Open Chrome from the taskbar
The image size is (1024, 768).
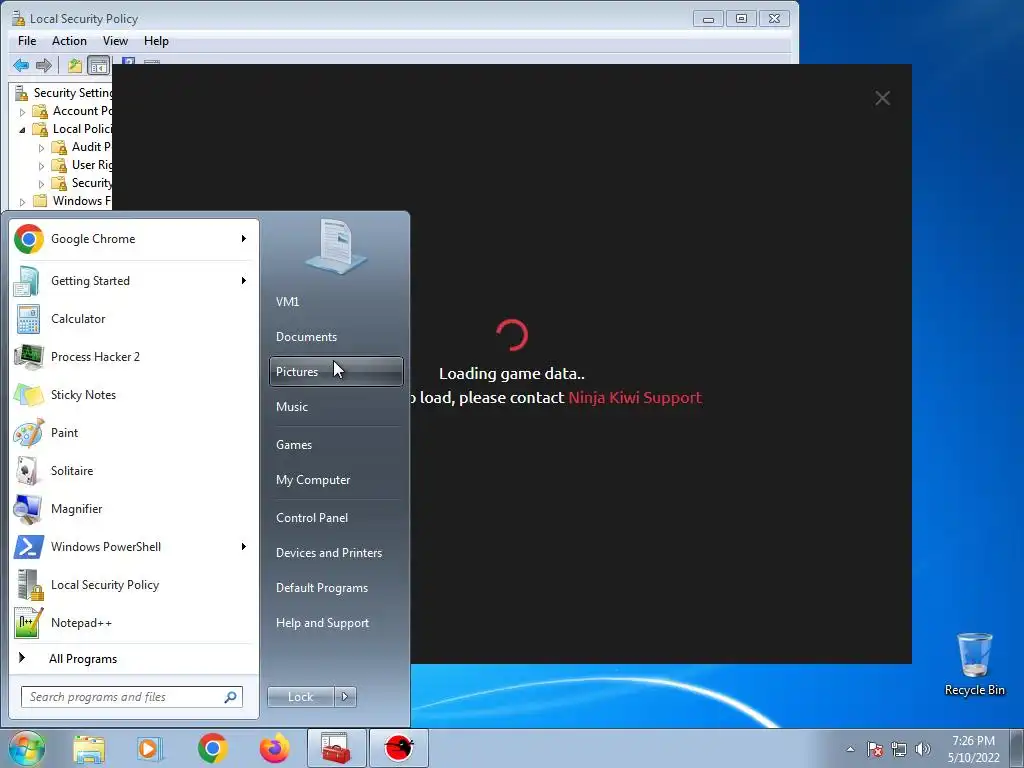point(212,748)
